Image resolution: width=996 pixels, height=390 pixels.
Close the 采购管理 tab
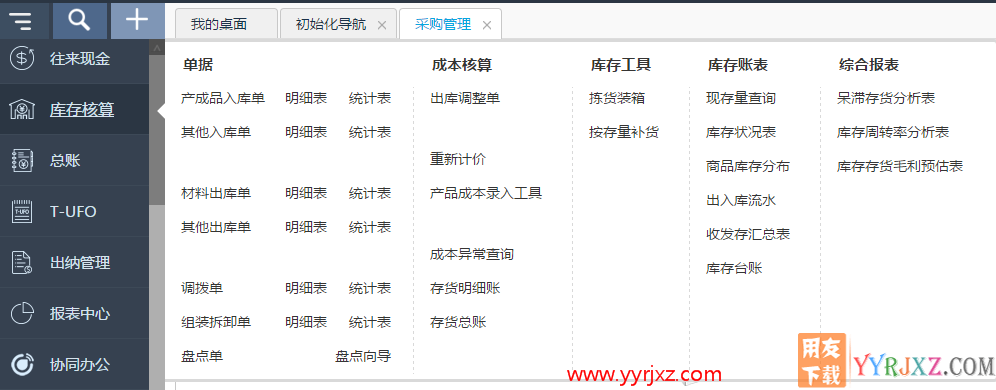[487, 25]
